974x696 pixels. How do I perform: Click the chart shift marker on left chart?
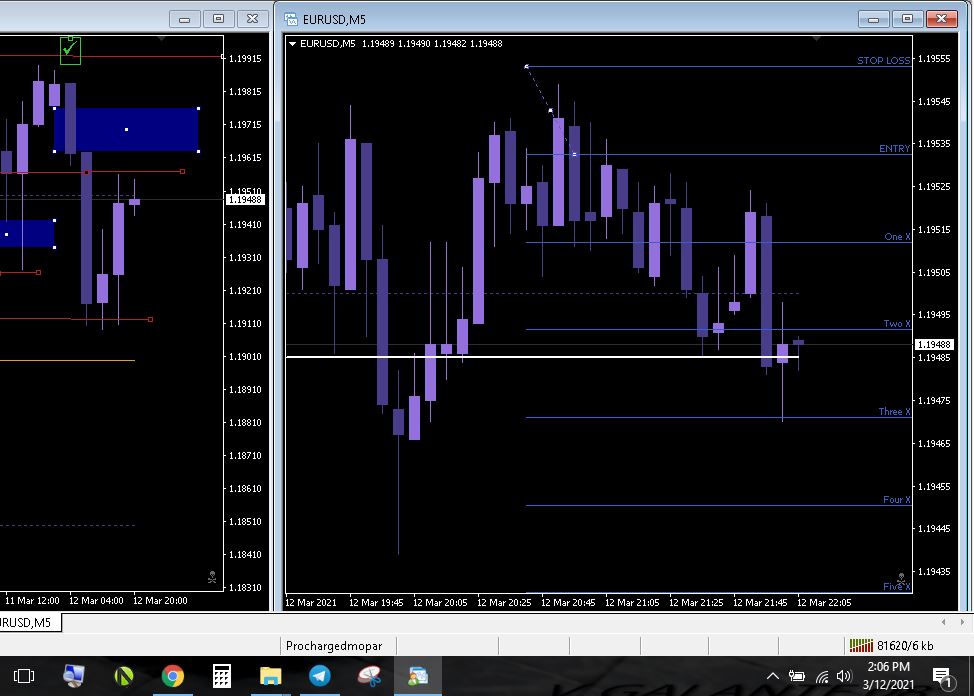point(162,39)
